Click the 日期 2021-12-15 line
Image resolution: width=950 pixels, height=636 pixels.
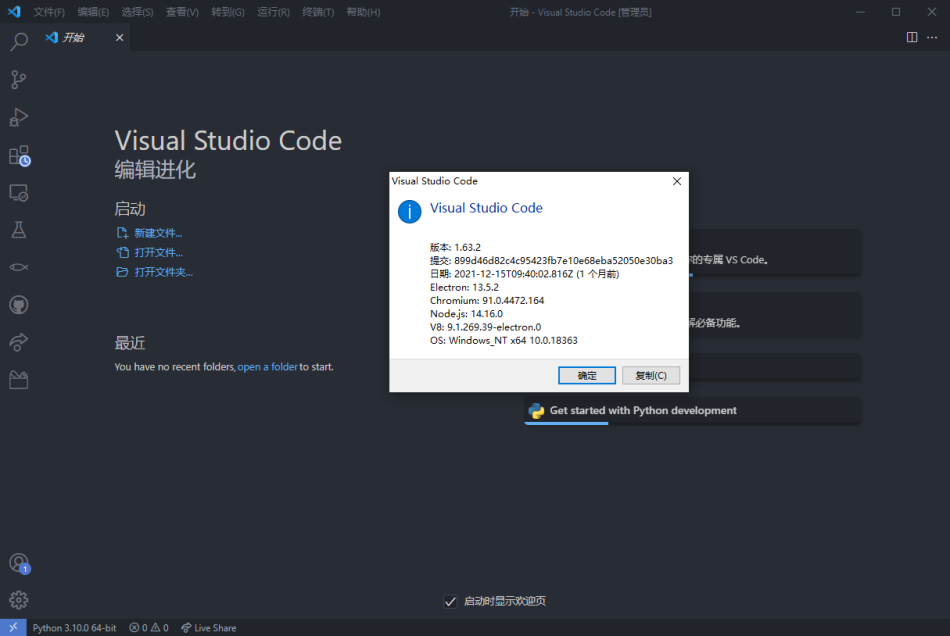tap(524, 274)
